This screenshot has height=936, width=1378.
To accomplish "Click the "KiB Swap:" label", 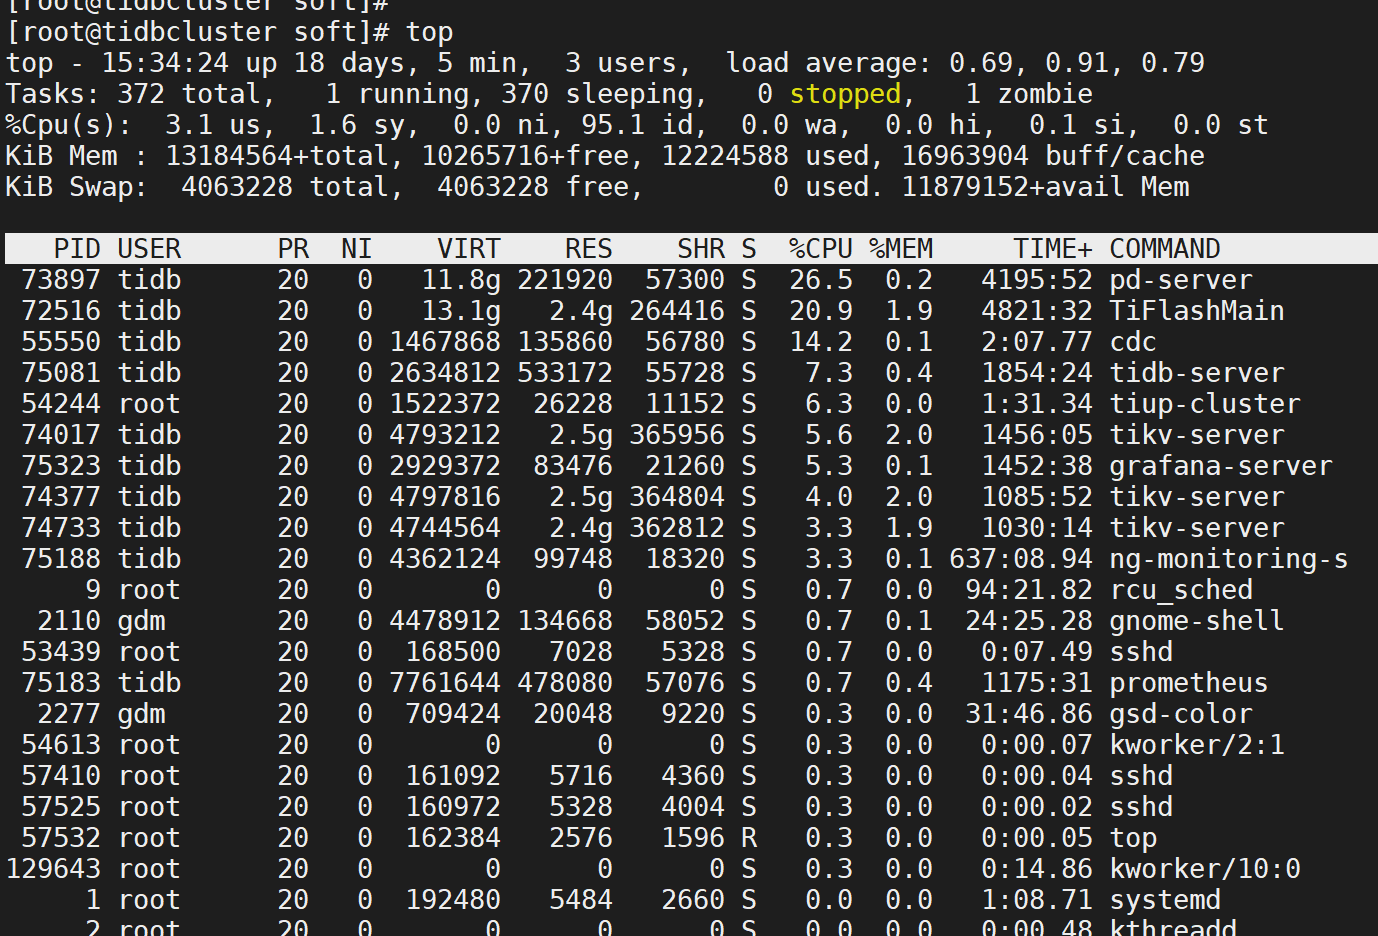I will (x=77, y=187).
